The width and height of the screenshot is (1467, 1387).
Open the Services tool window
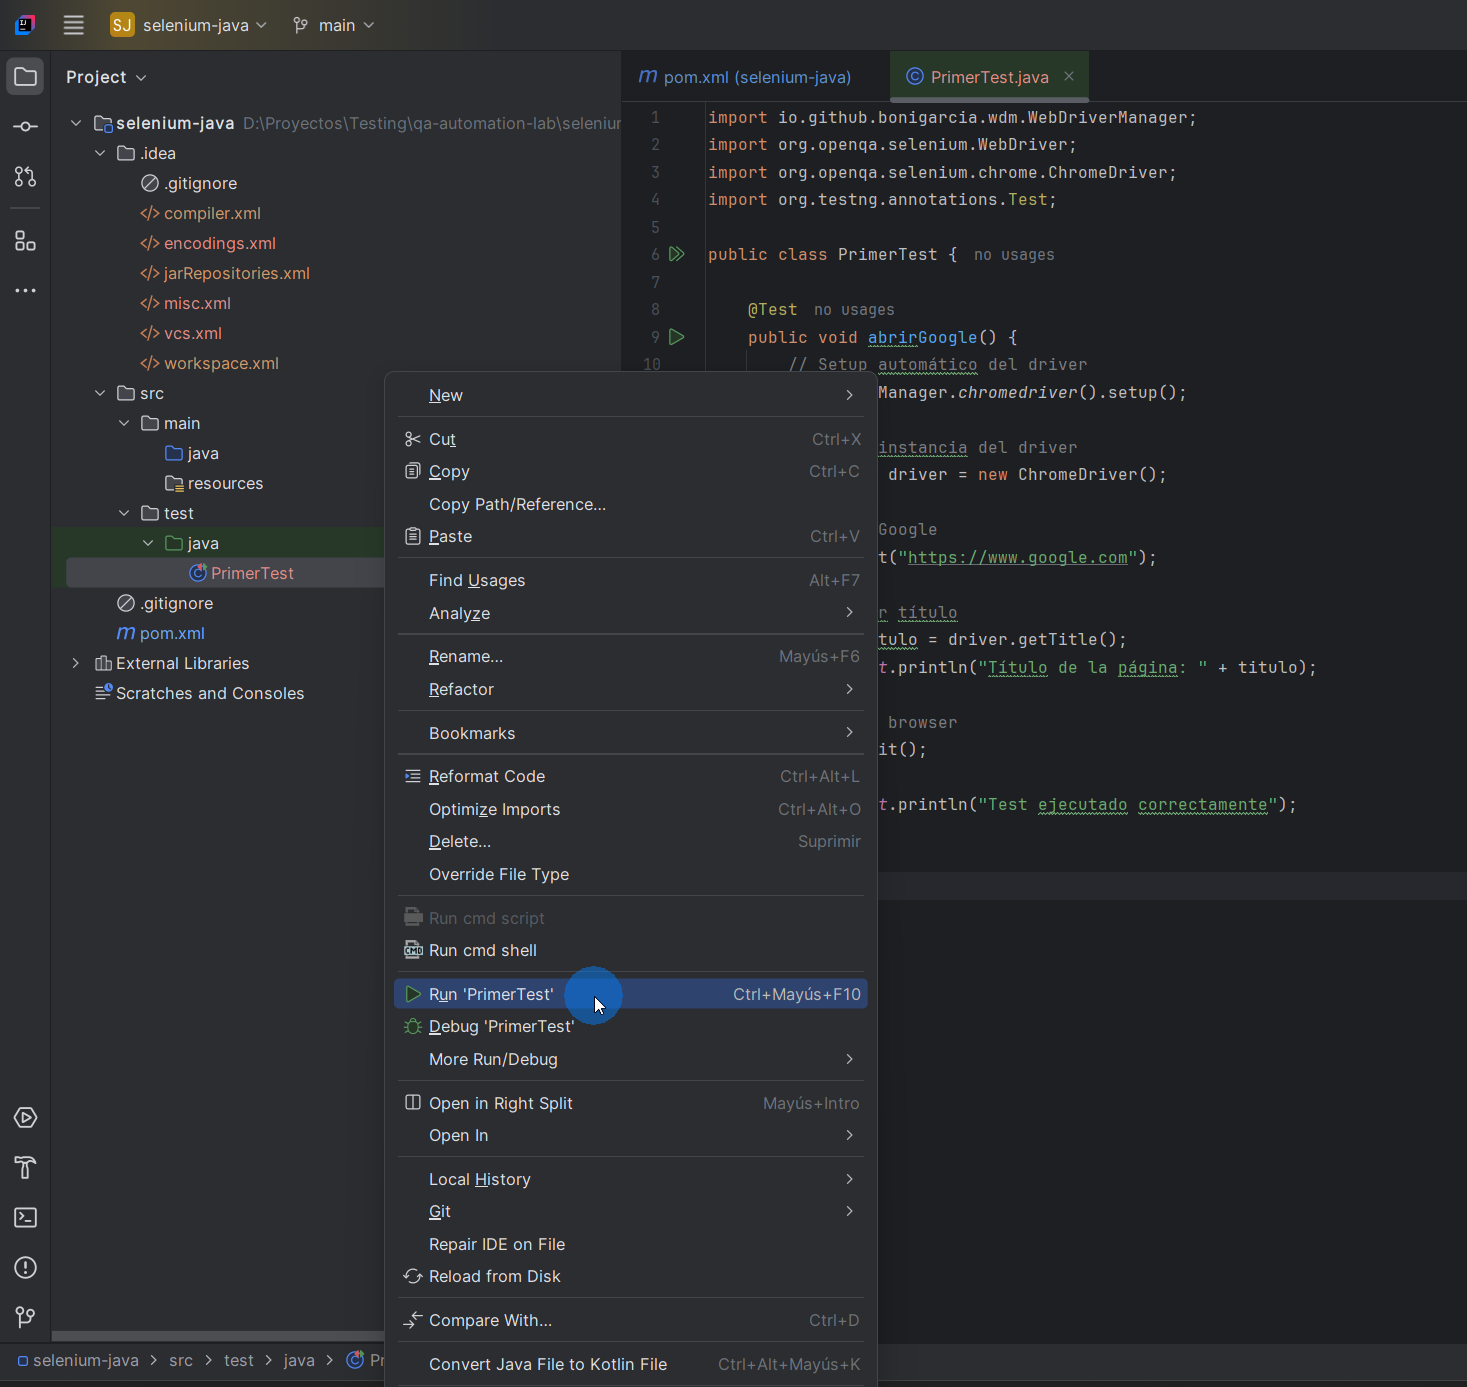pos(25,1118)
